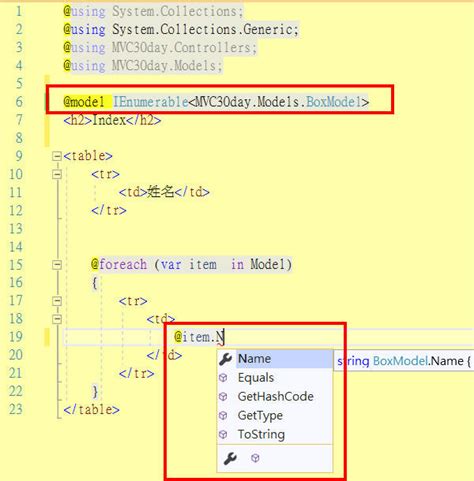This screenshot has width=474, height=481.
Task: Click the closing tr tag on line 21
Action: coord(137,373)
